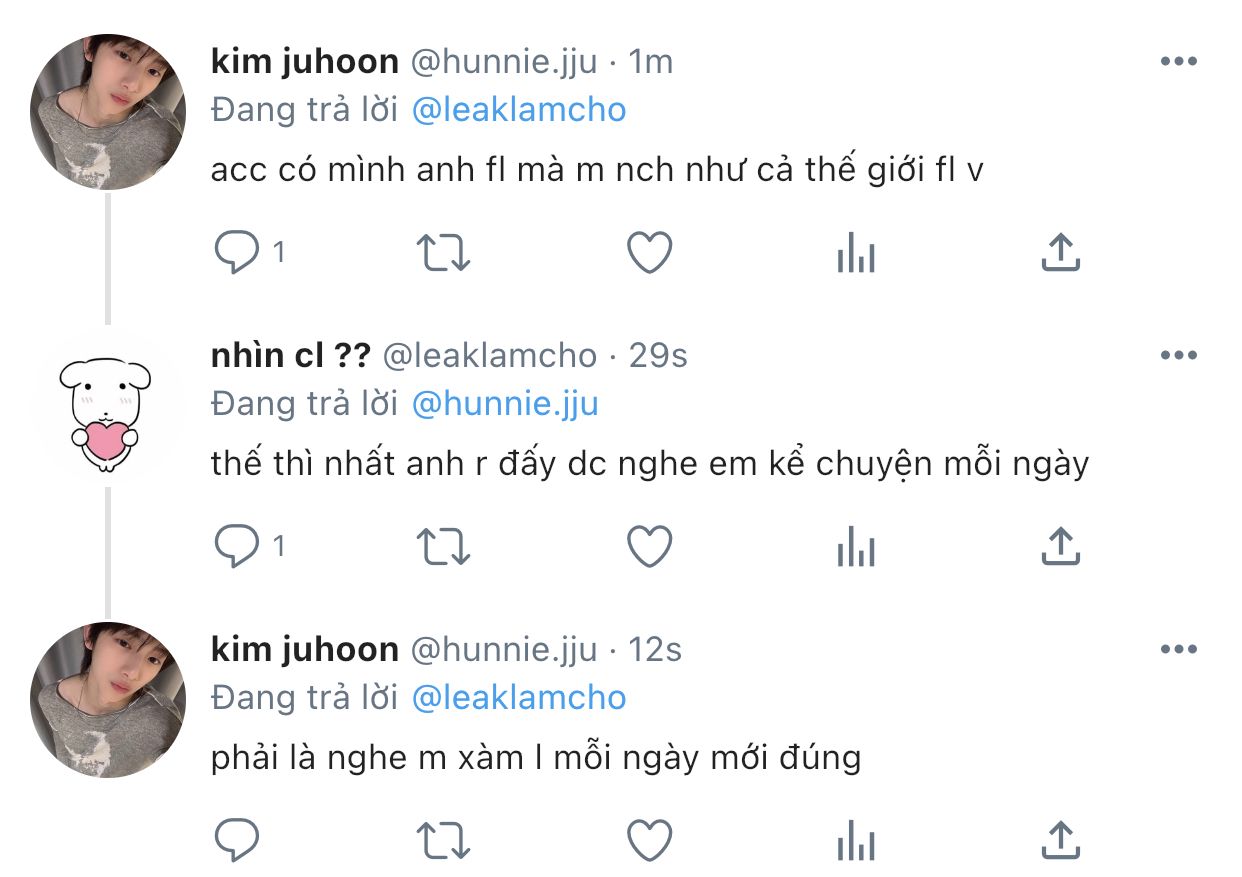View analytics of the leaklamcho tweet

856,548
